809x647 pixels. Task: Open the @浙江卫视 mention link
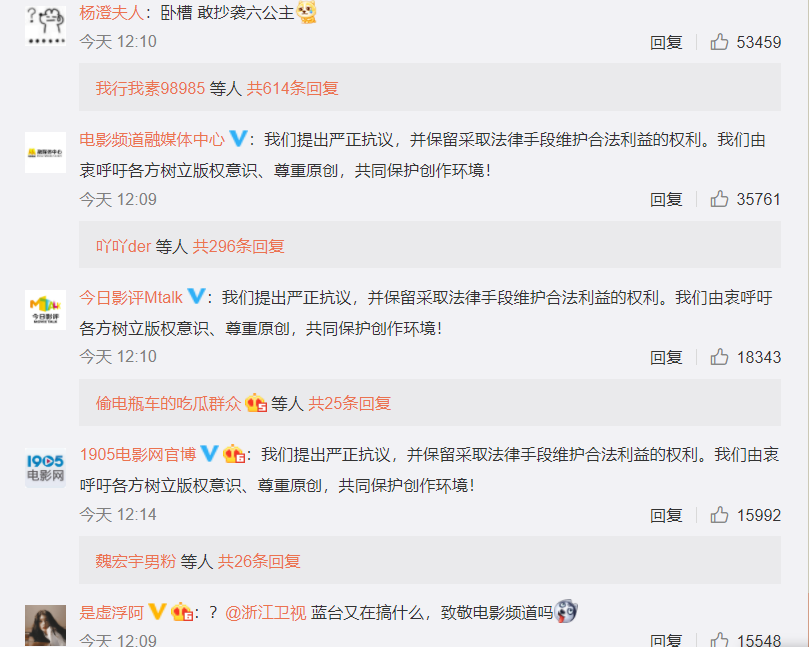(x=266, y=612)
